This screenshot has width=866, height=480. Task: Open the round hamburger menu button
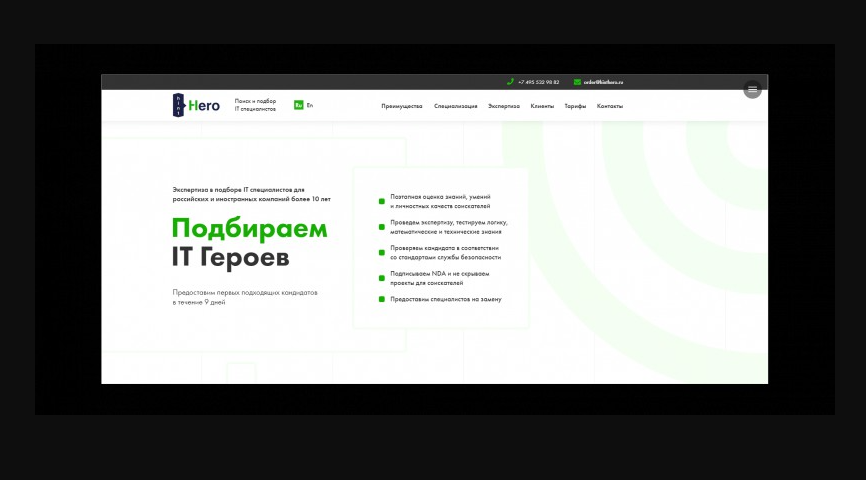pyautogui.click(x=752, y=89)
